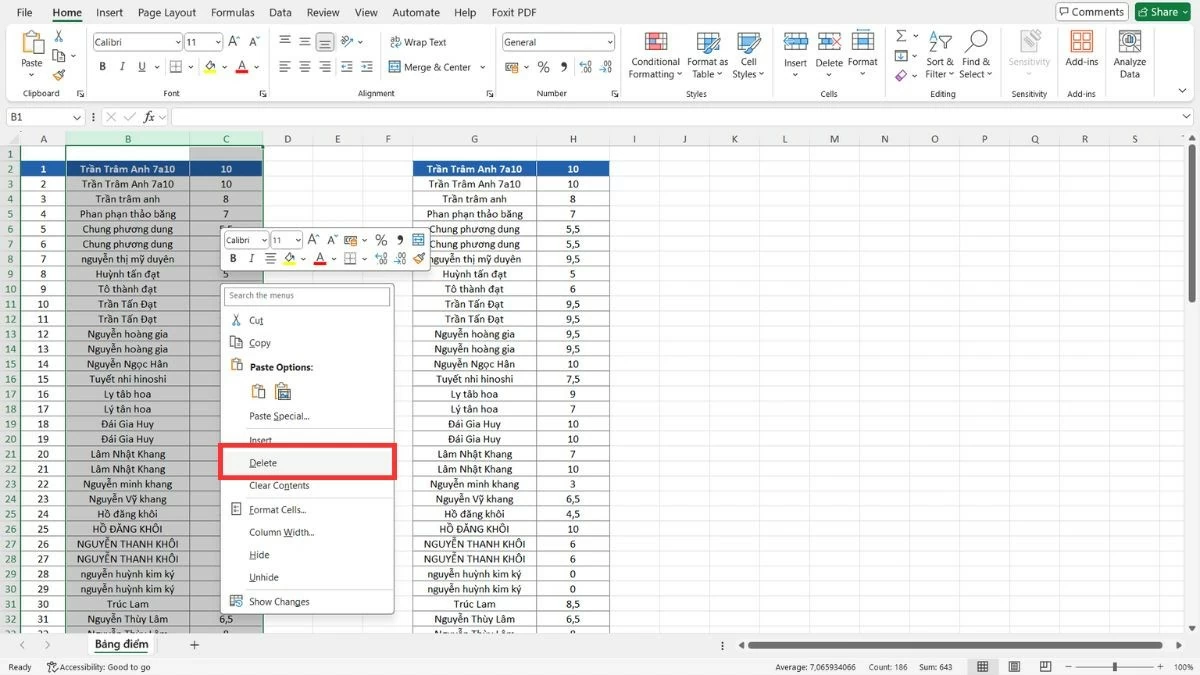The image size is (1200, 675).
Task: Open the Analyze Data pane
Action: [1129, 54]
